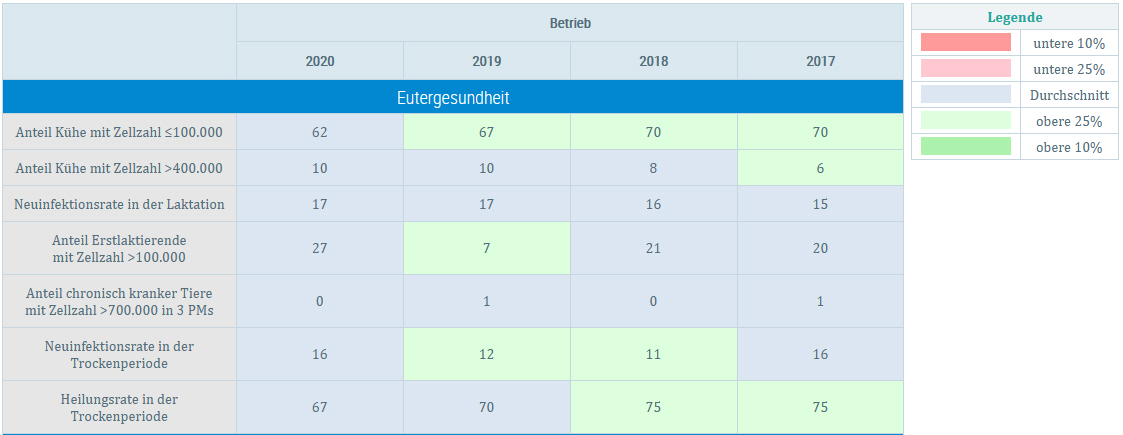Click the blue 'Eutergesundheit' section bar
The height and width of the screenshot is (435, 1123).
tap(453, 98)
